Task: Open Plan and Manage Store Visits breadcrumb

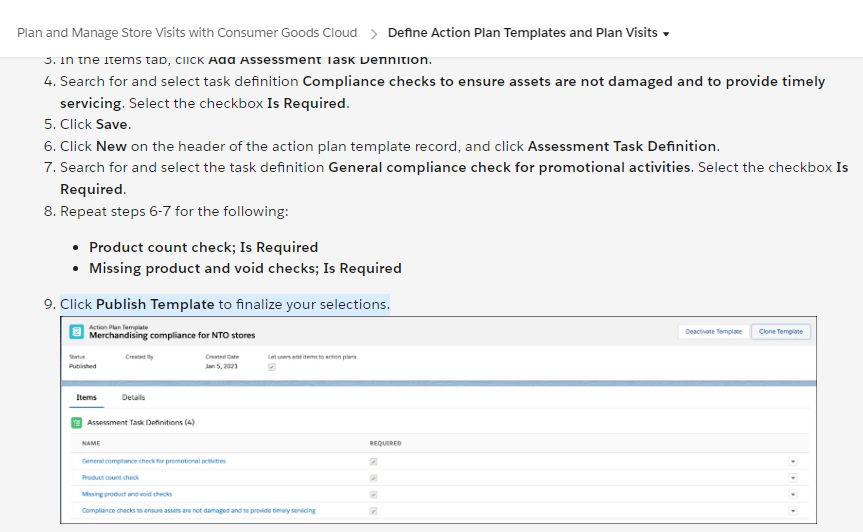Action: pyautogui.click(x=187, y=33)
